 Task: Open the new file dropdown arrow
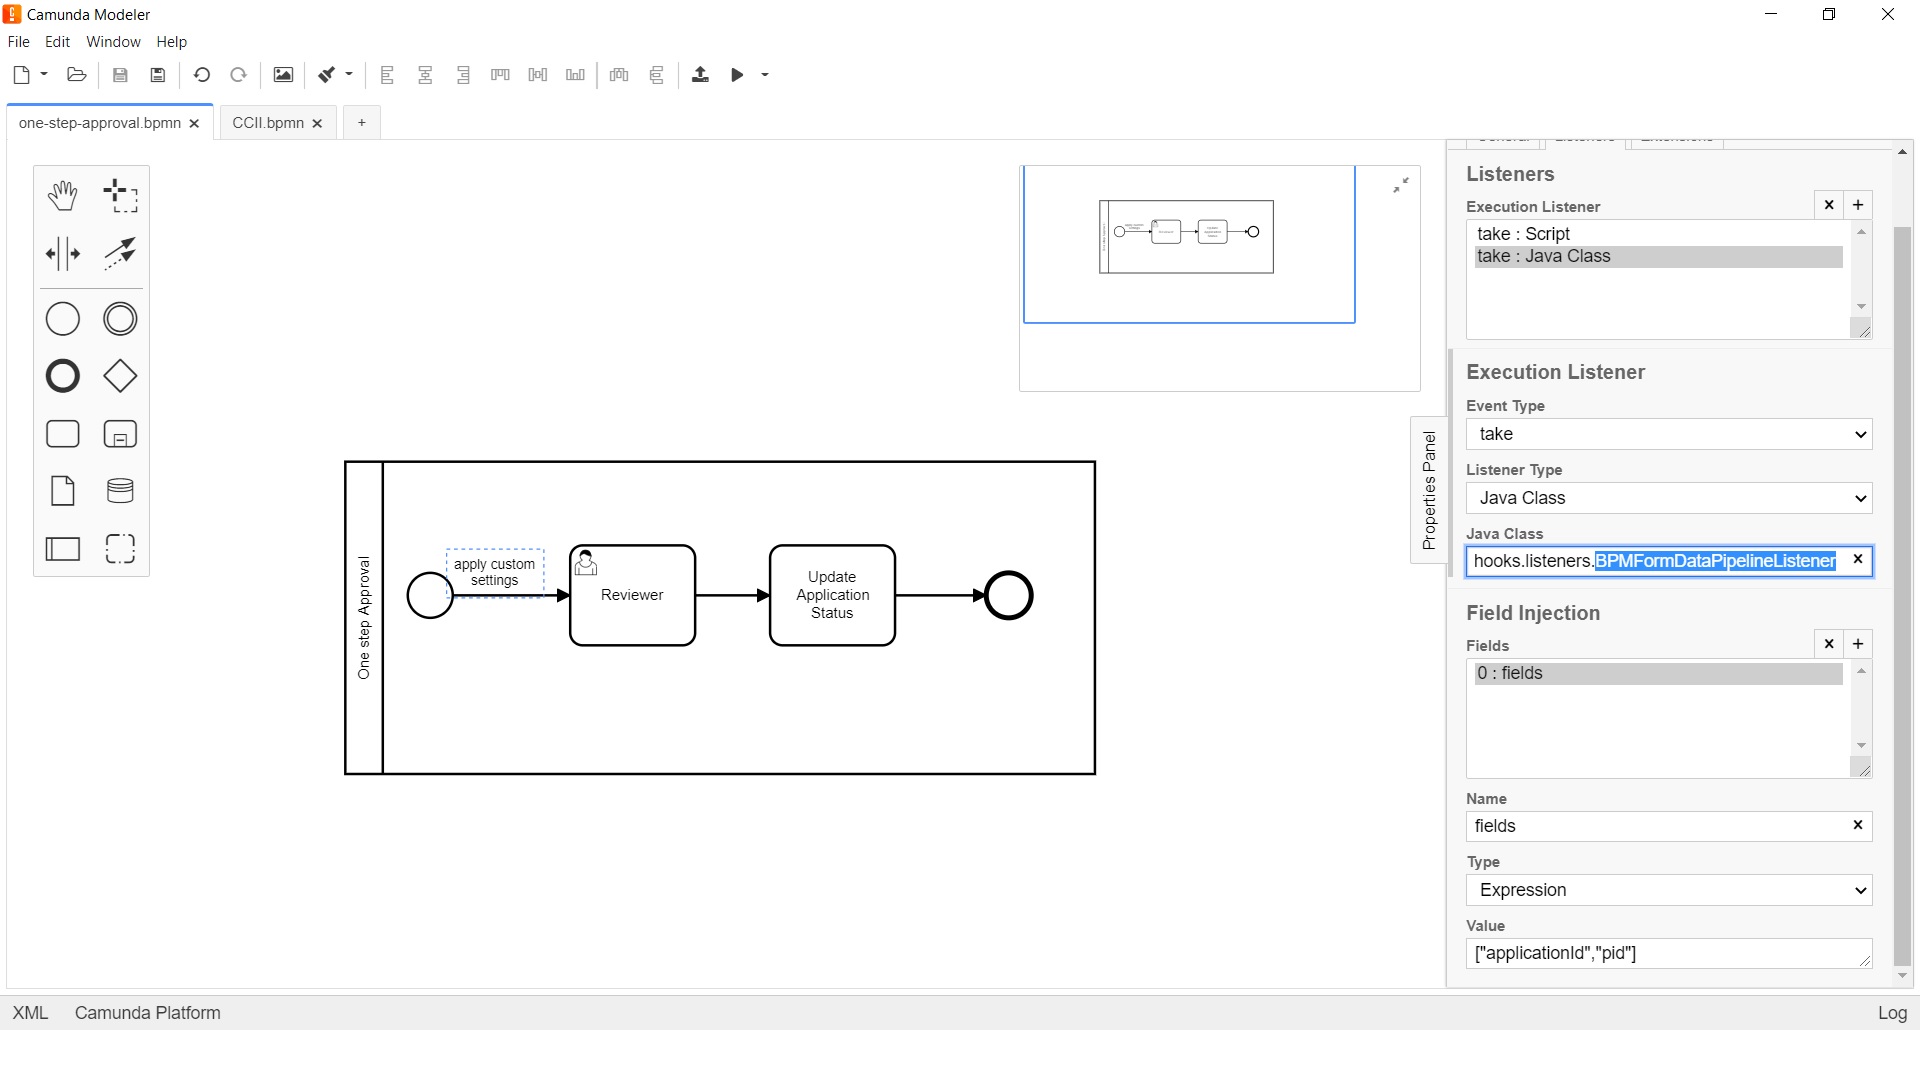pos(44,75)
